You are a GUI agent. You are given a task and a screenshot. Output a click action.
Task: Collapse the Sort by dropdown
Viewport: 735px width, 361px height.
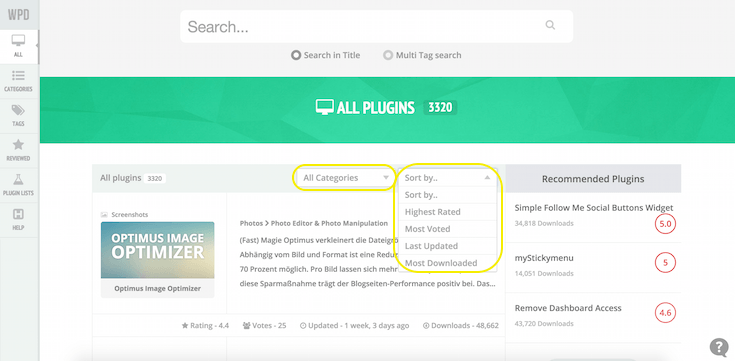pos(448,178)
